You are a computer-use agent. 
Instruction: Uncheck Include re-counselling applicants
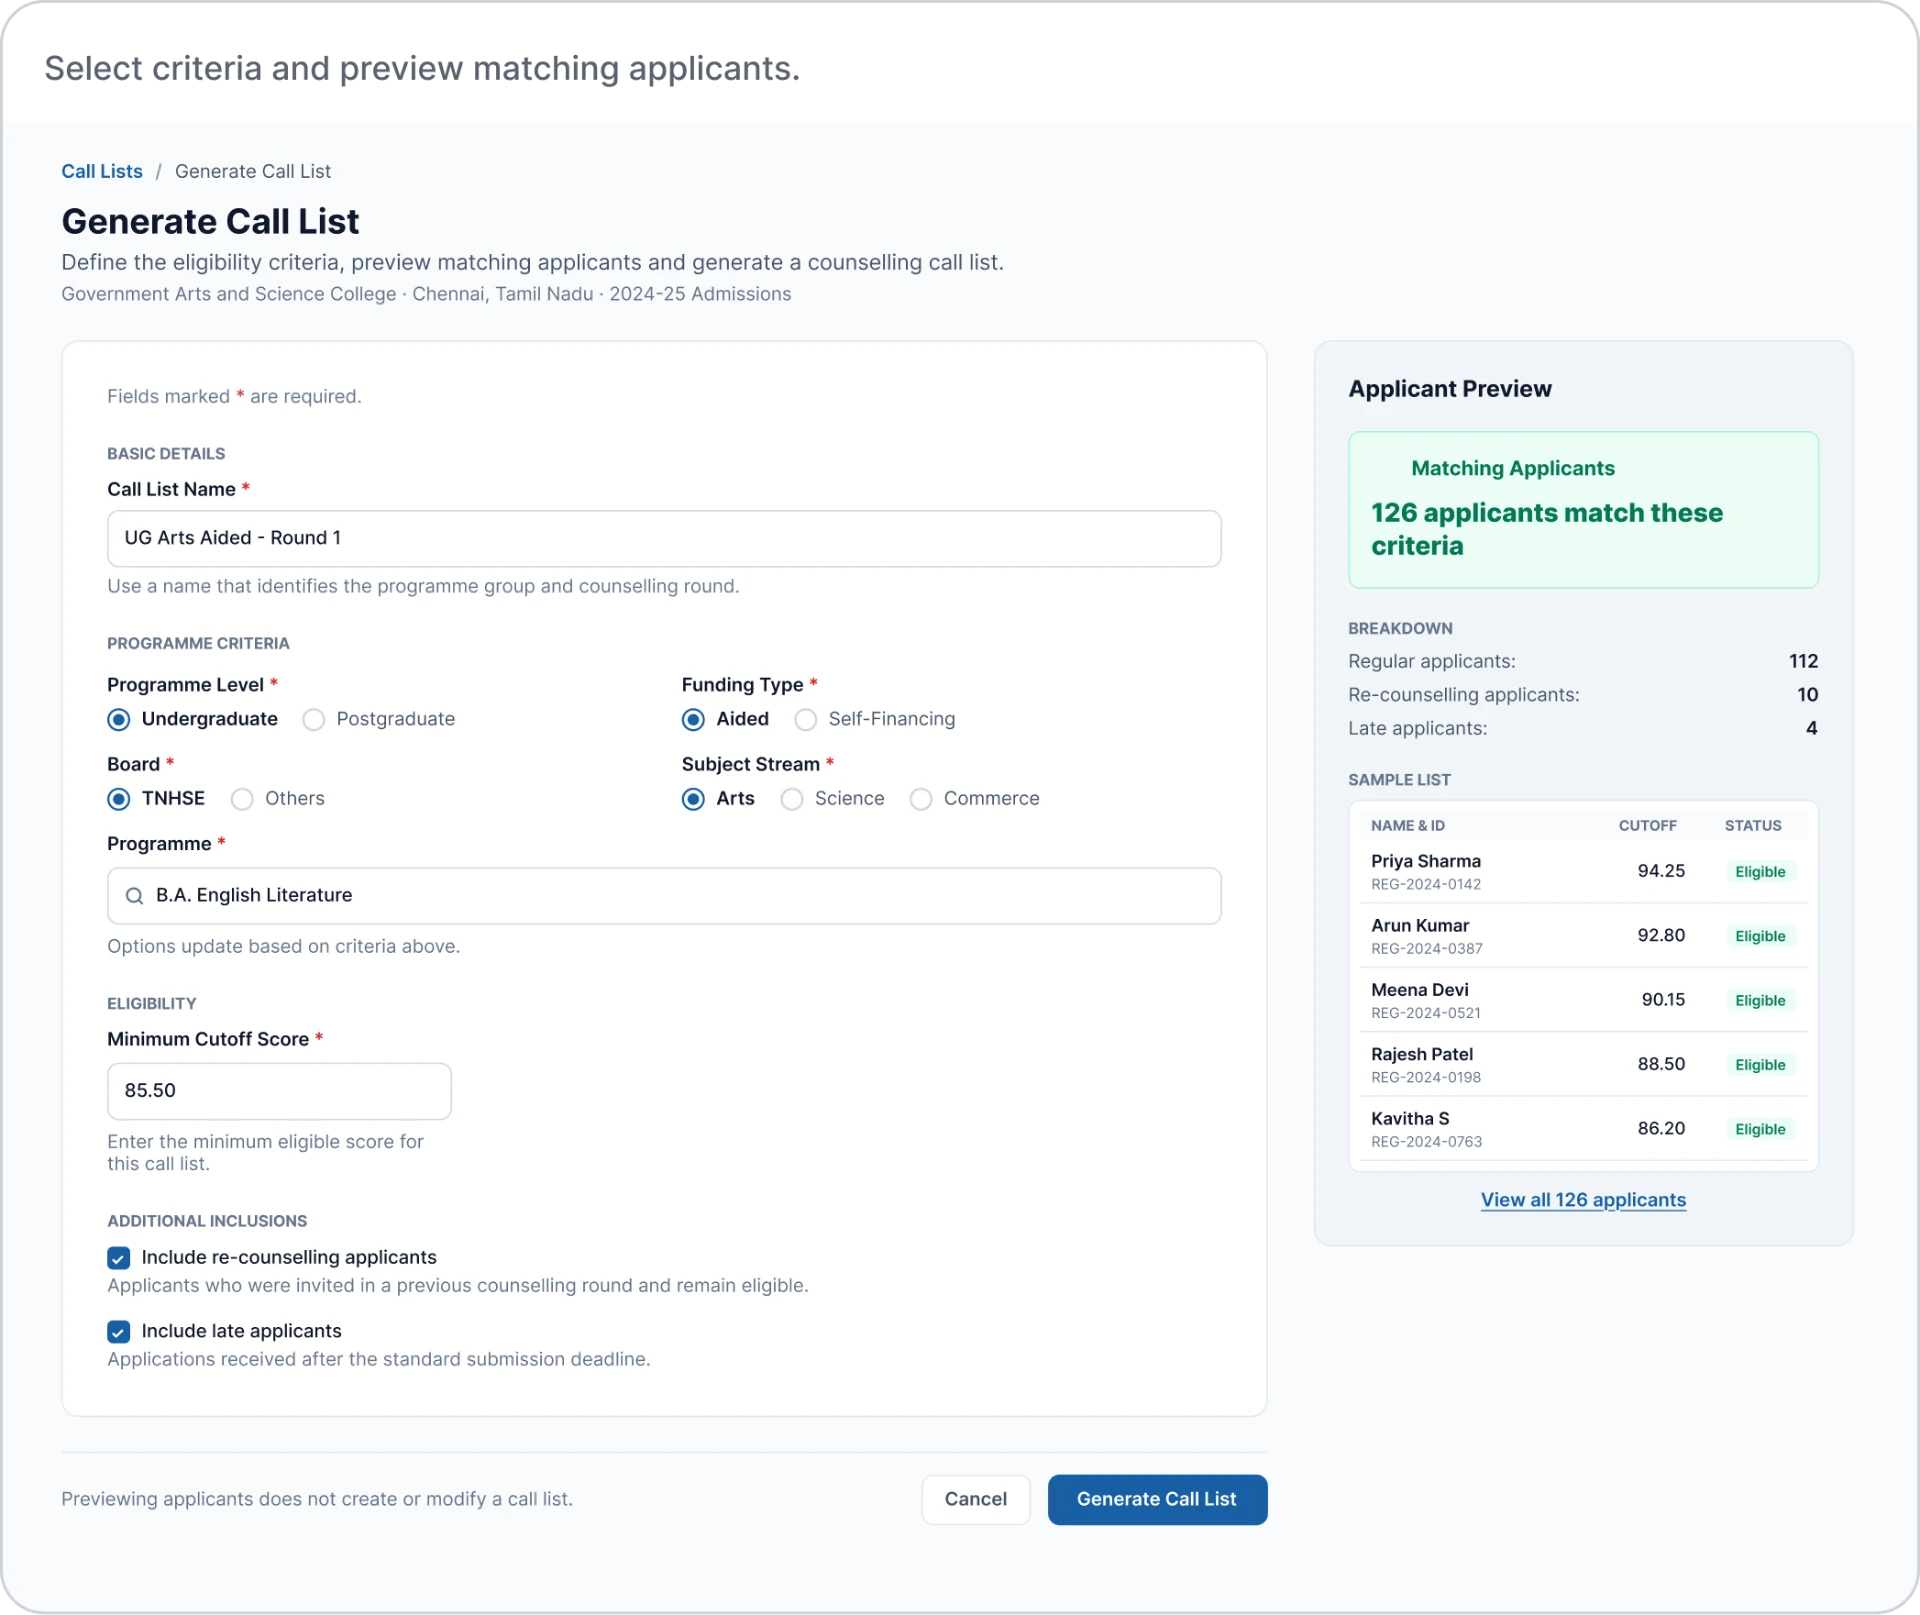[x=119, y=1258]
